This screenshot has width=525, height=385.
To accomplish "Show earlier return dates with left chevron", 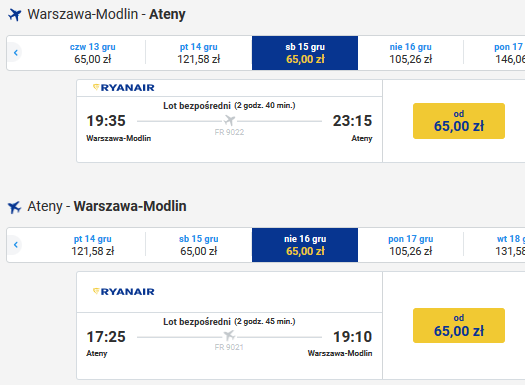I will click(15, 245).
